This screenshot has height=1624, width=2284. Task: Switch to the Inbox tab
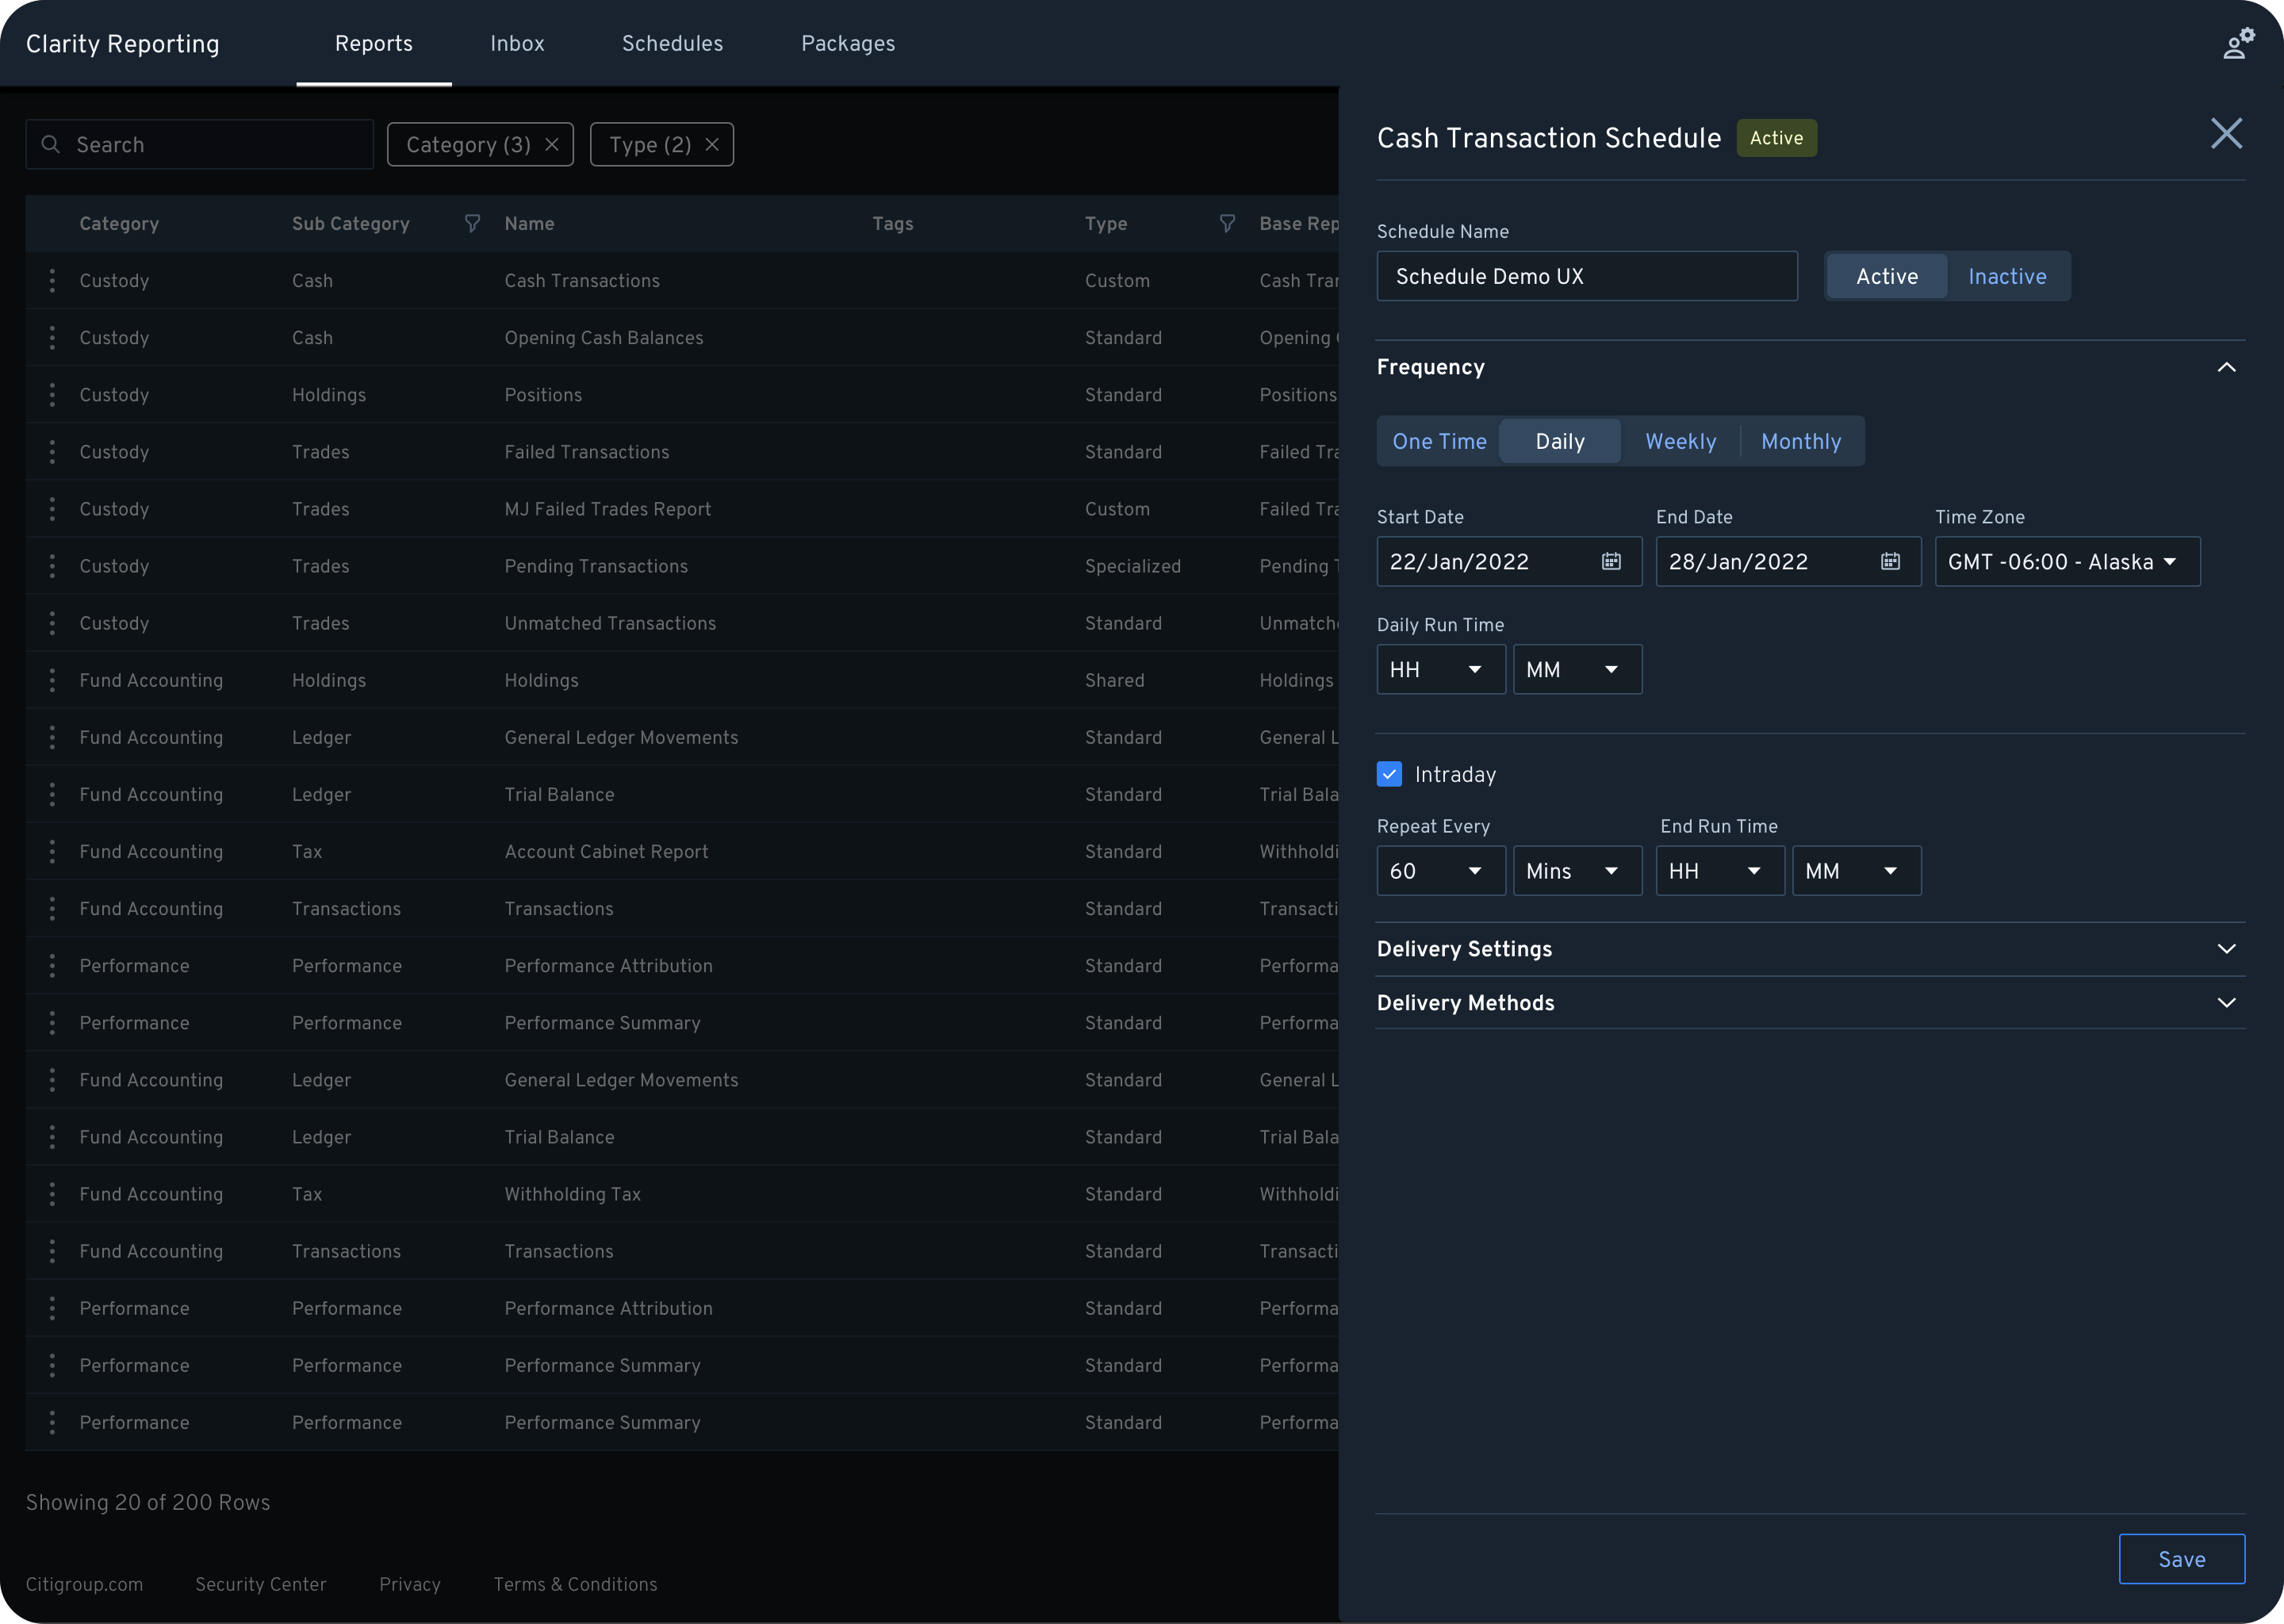[517, 44]
